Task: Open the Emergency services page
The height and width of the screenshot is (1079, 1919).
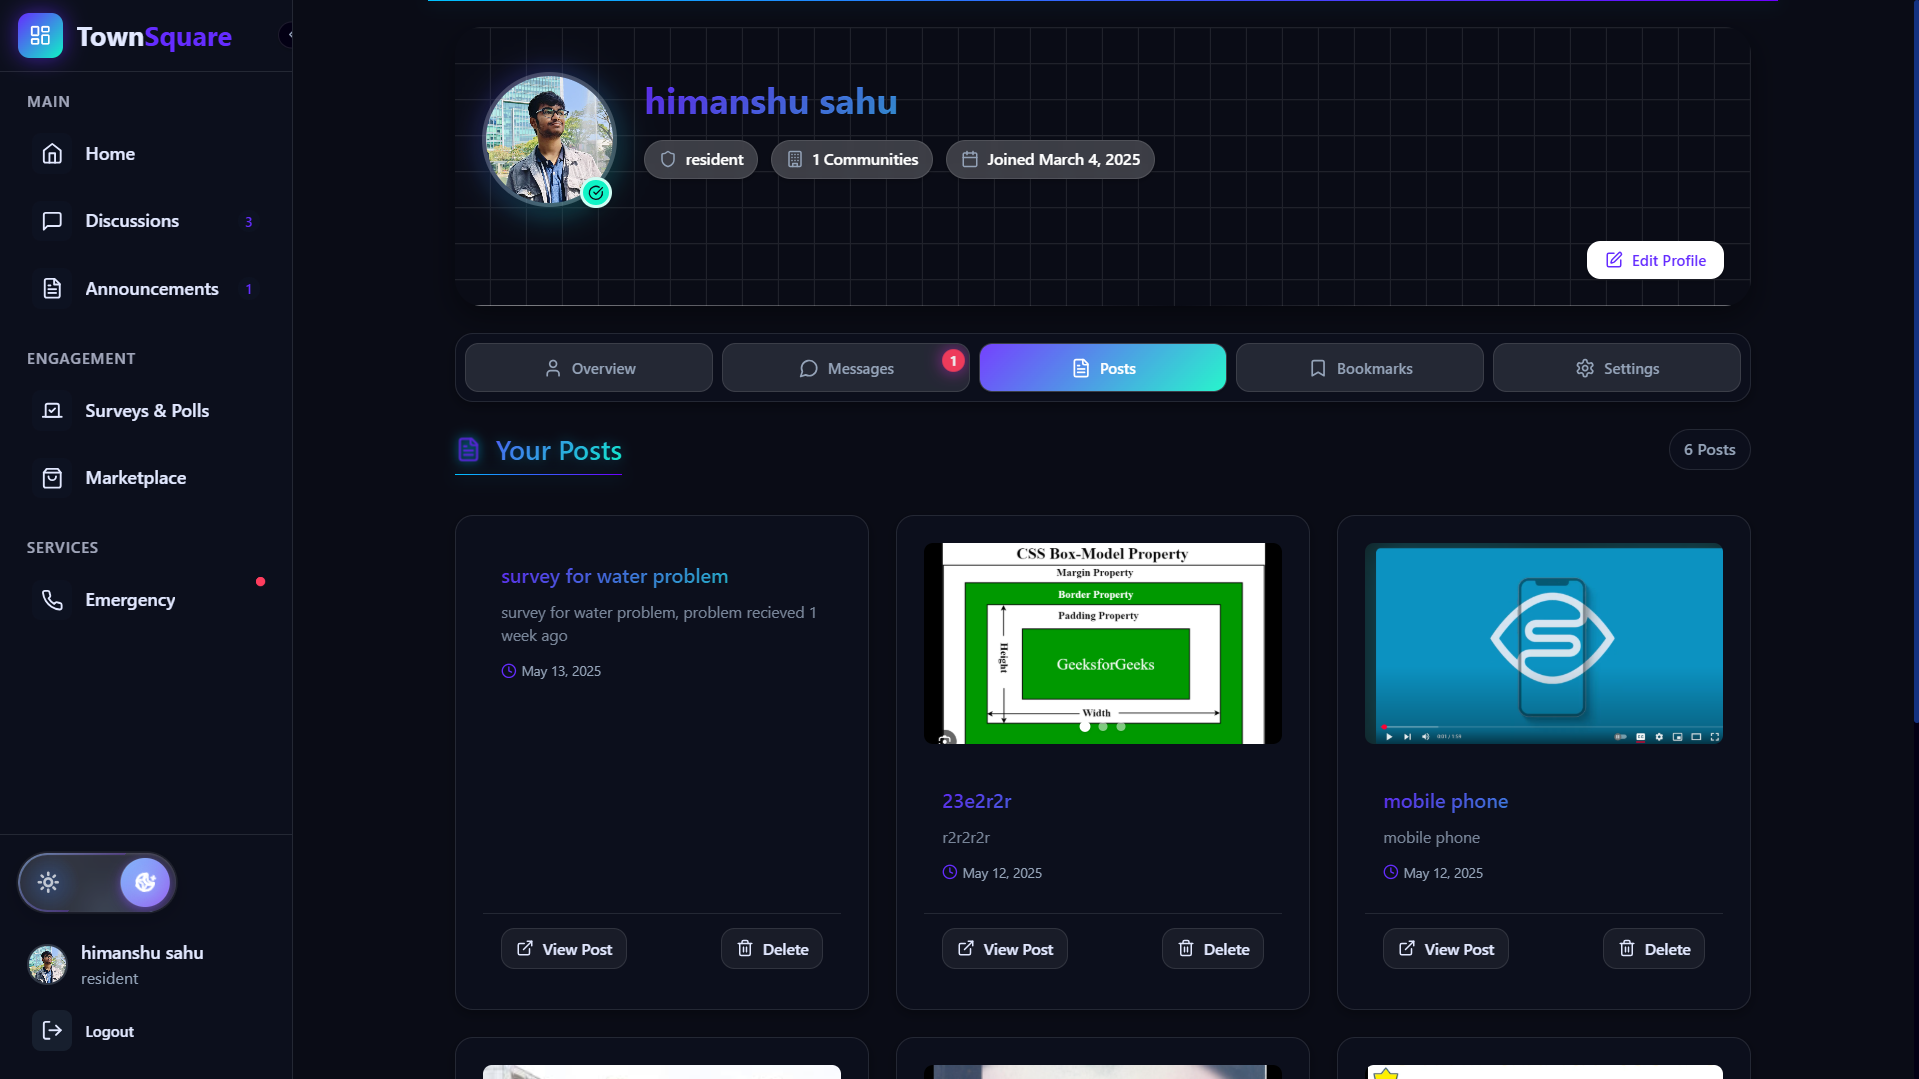Action: tap(130, 600)
